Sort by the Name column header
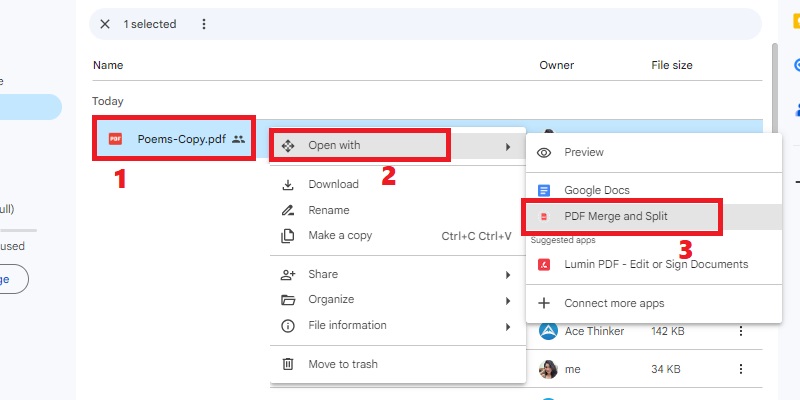The height and width of the screenshot is (400, 800). click(108, 65)
